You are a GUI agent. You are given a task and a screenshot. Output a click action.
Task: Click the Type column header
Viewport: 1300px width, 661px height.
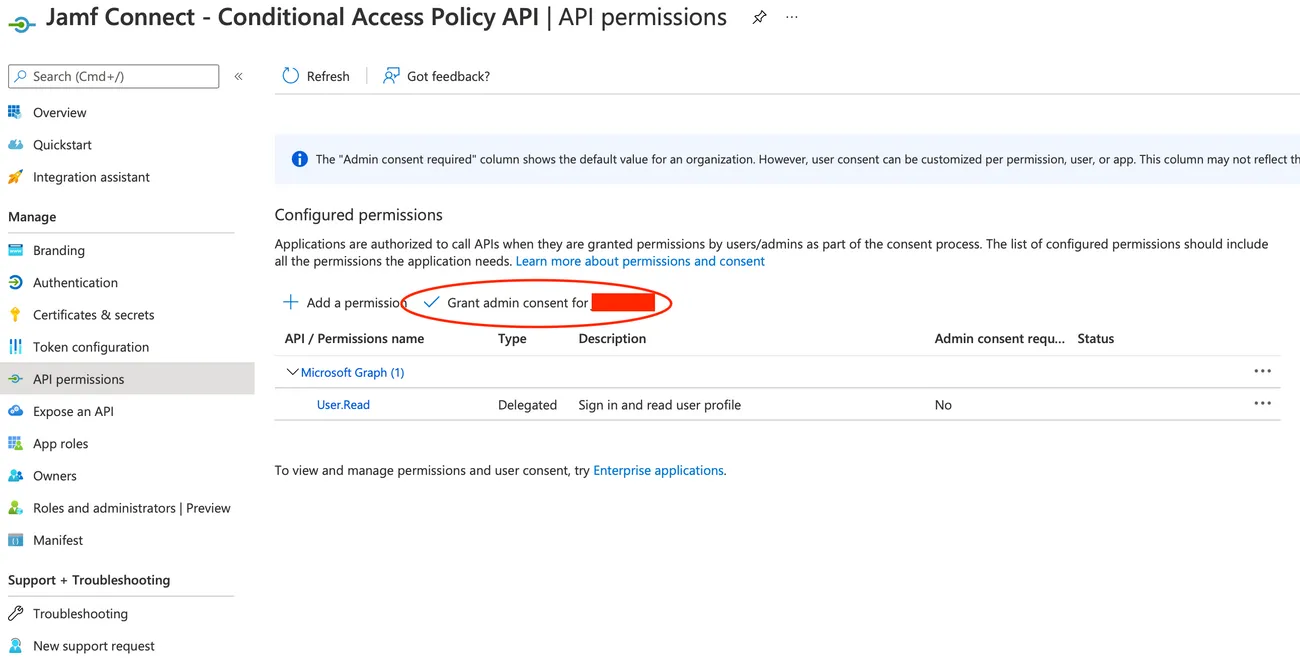coord(512,338)
